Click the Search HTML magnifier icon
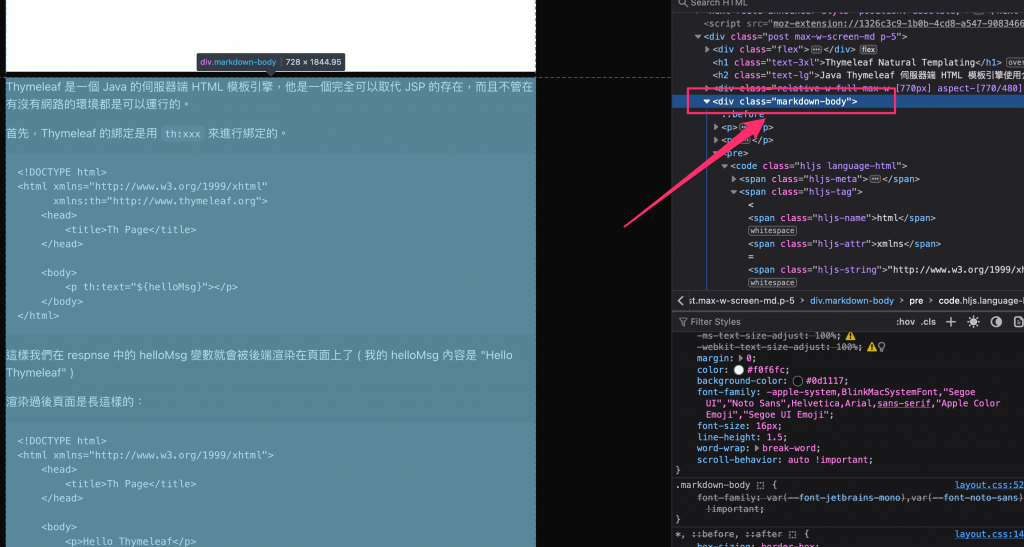This screenshot has height=547, width=1024. (682, 3)
